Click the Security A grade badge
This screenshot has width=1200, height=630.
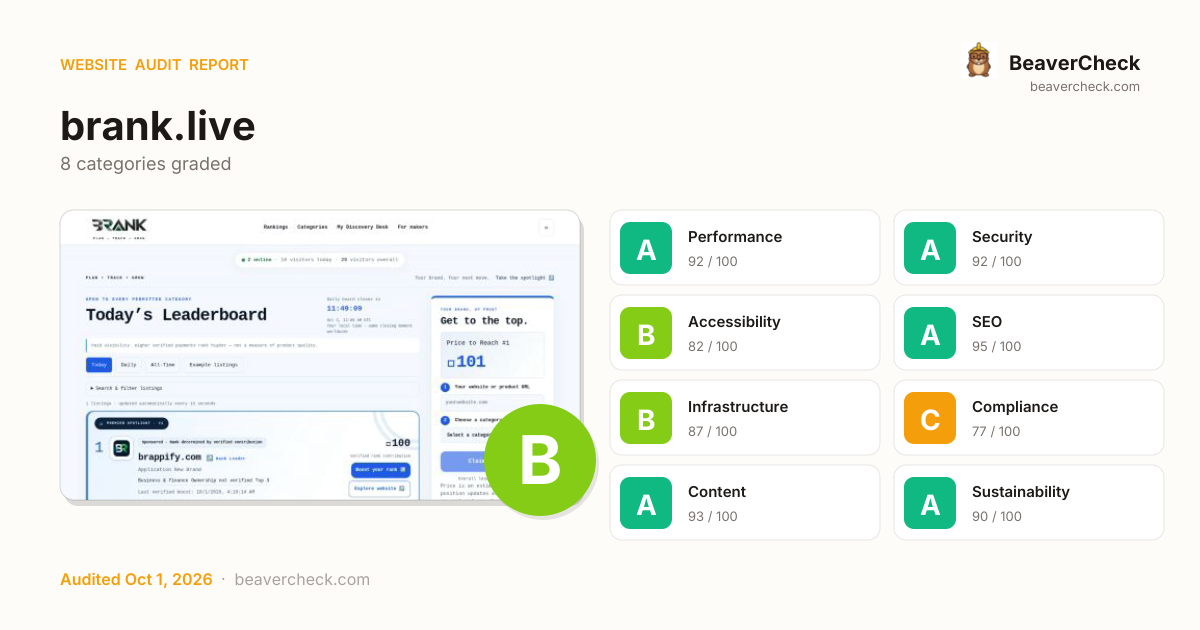tap(931, 248)
